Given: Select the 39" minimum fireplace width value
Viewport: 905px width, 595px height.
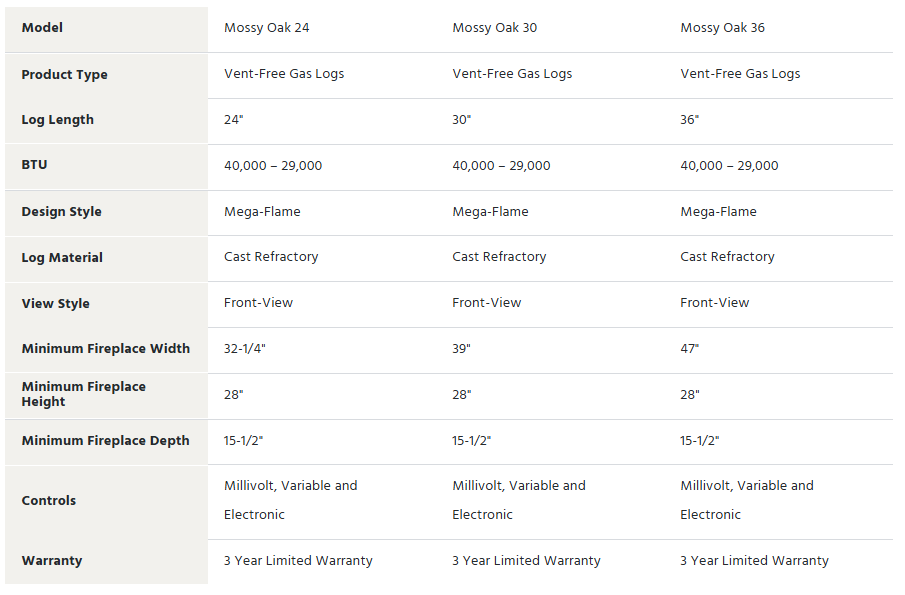Looking at the screenshot, I should (461, 349).
